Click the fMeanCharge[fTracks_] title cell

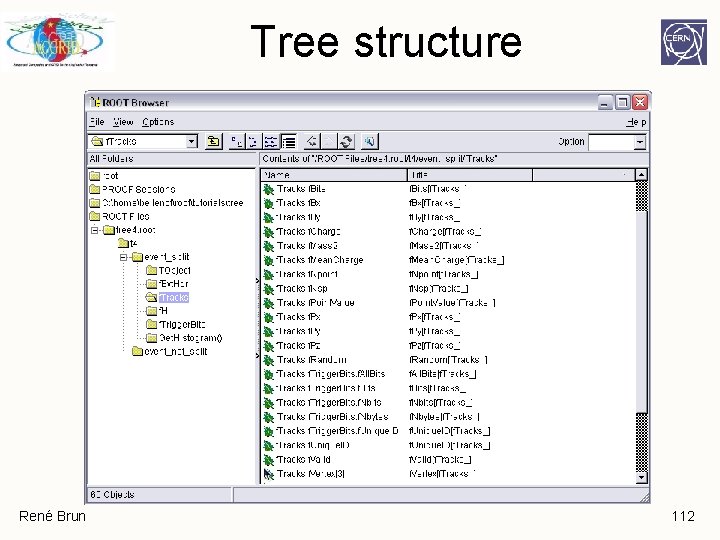coord(456,260)
